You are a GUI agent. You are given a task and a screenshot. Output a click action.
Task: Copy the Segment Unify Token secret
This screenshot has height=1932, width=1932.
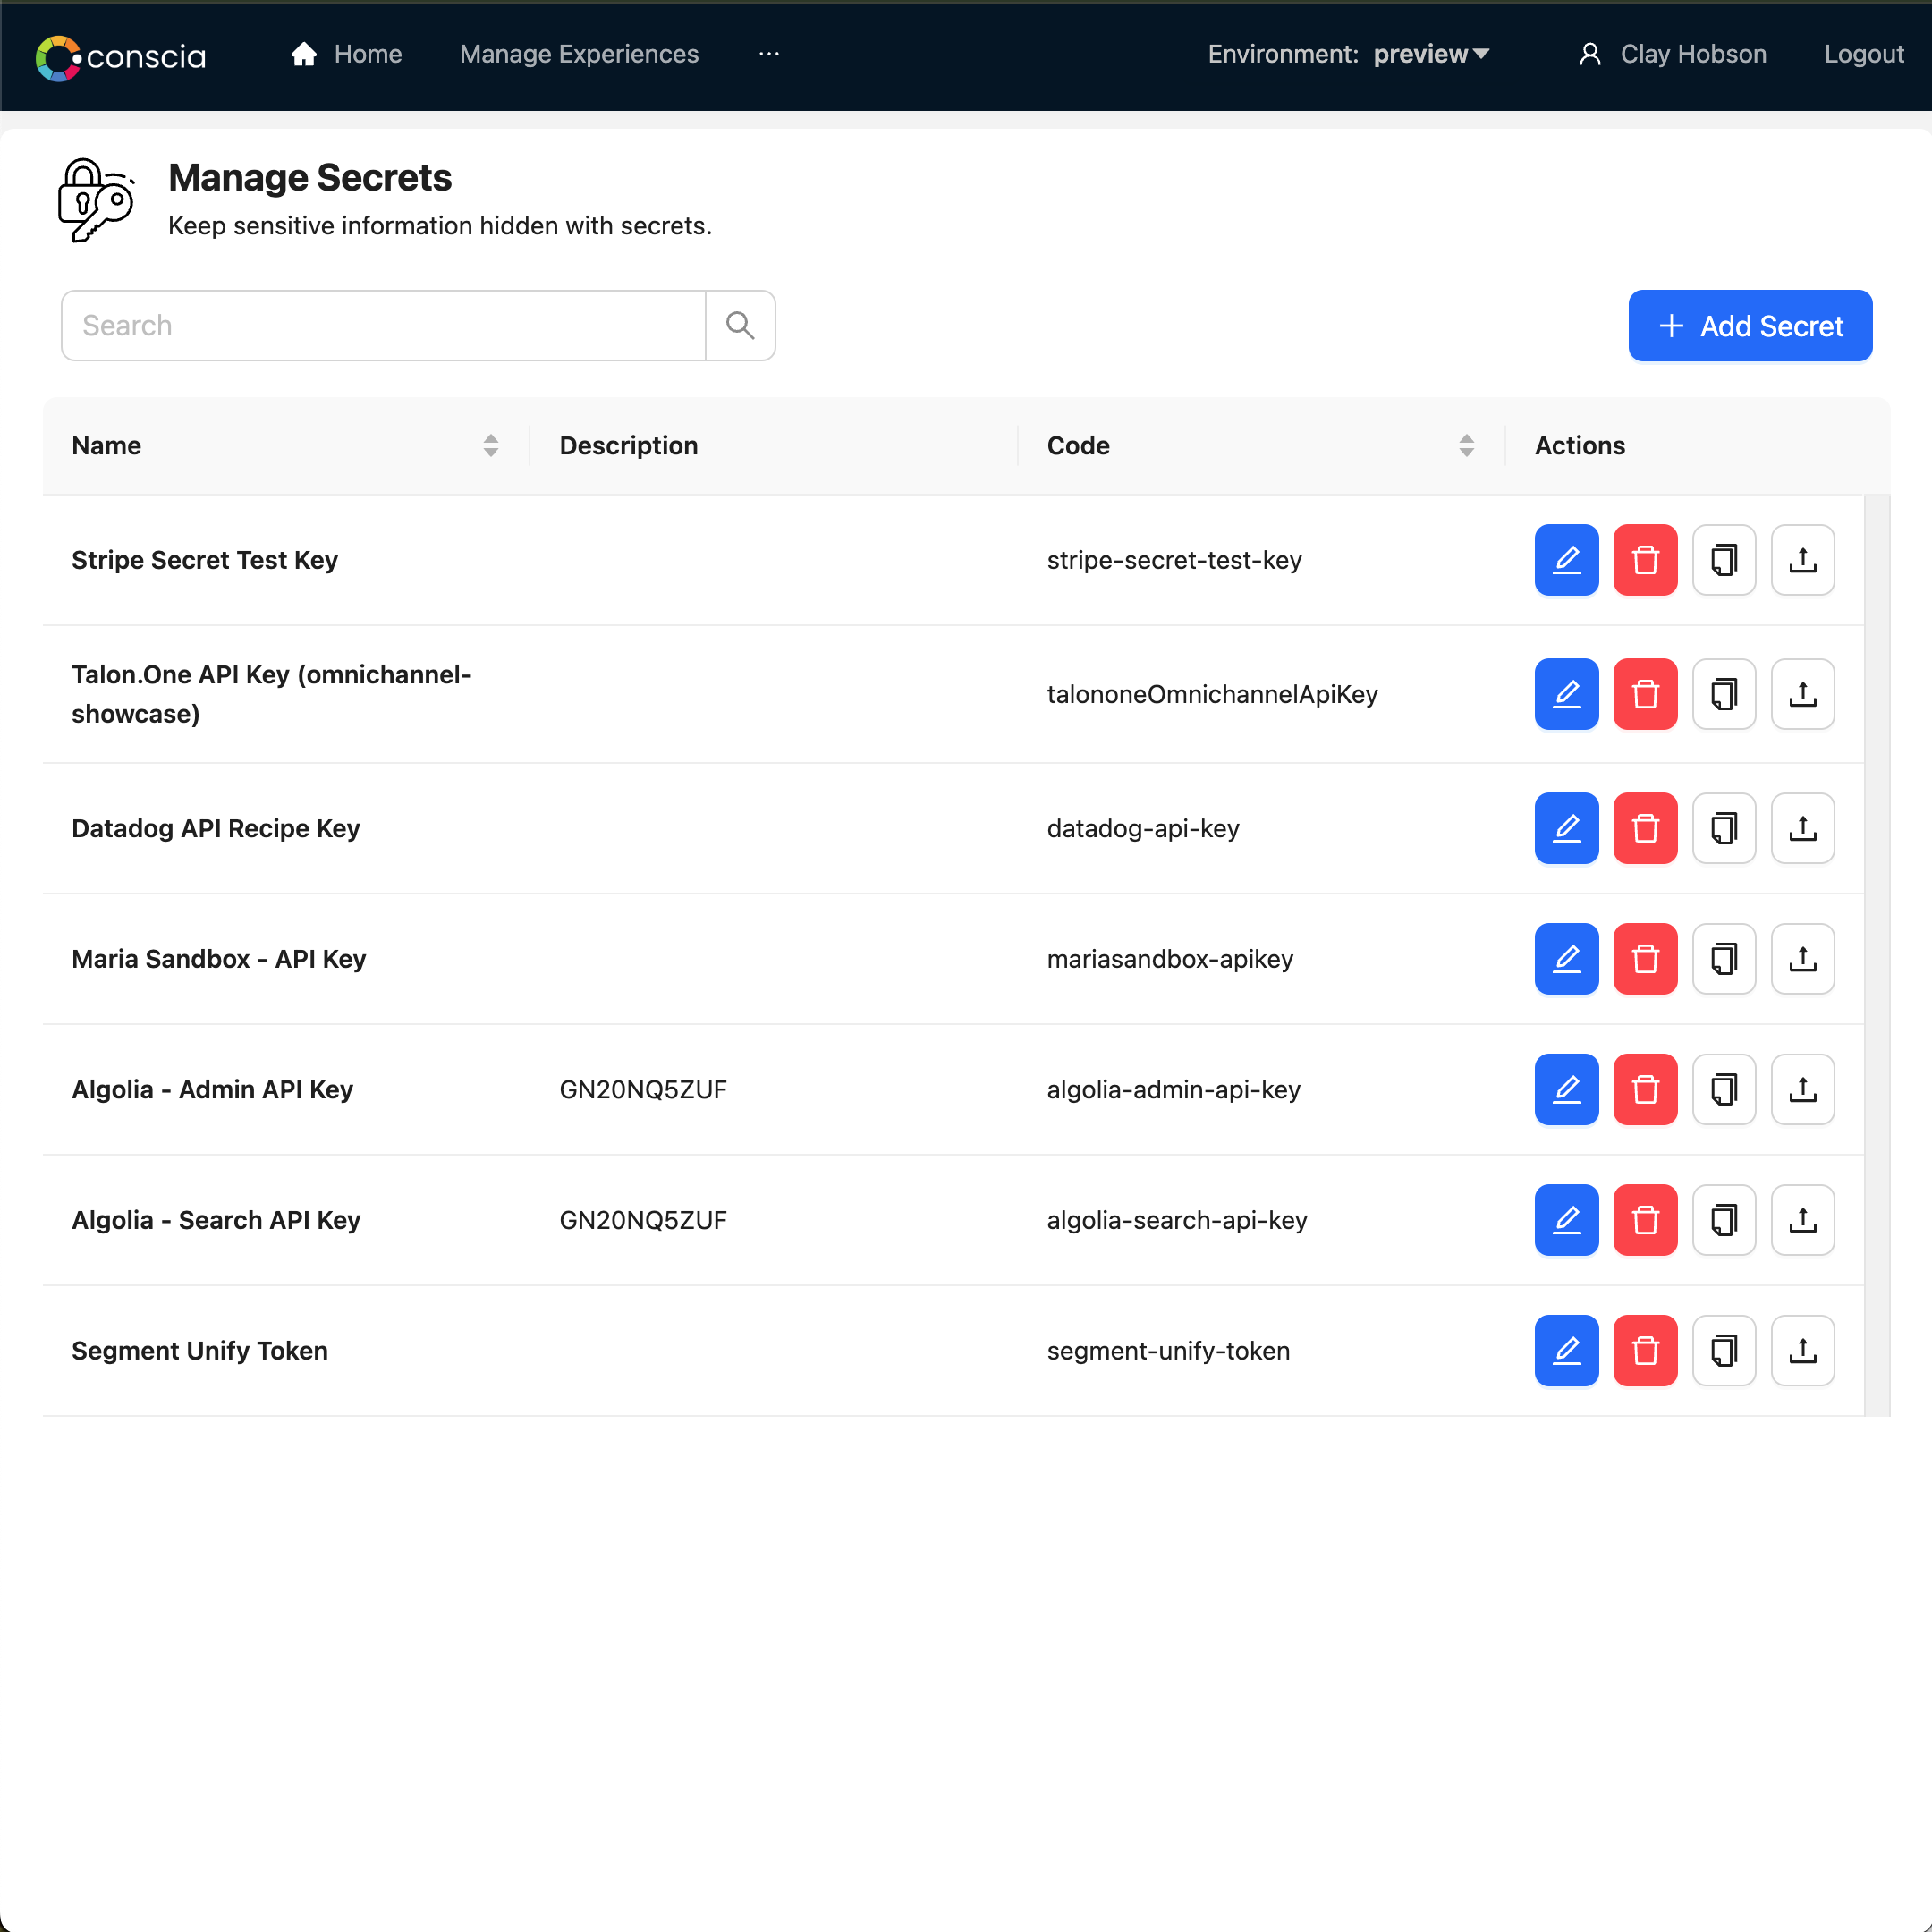pos(1724,1350)
